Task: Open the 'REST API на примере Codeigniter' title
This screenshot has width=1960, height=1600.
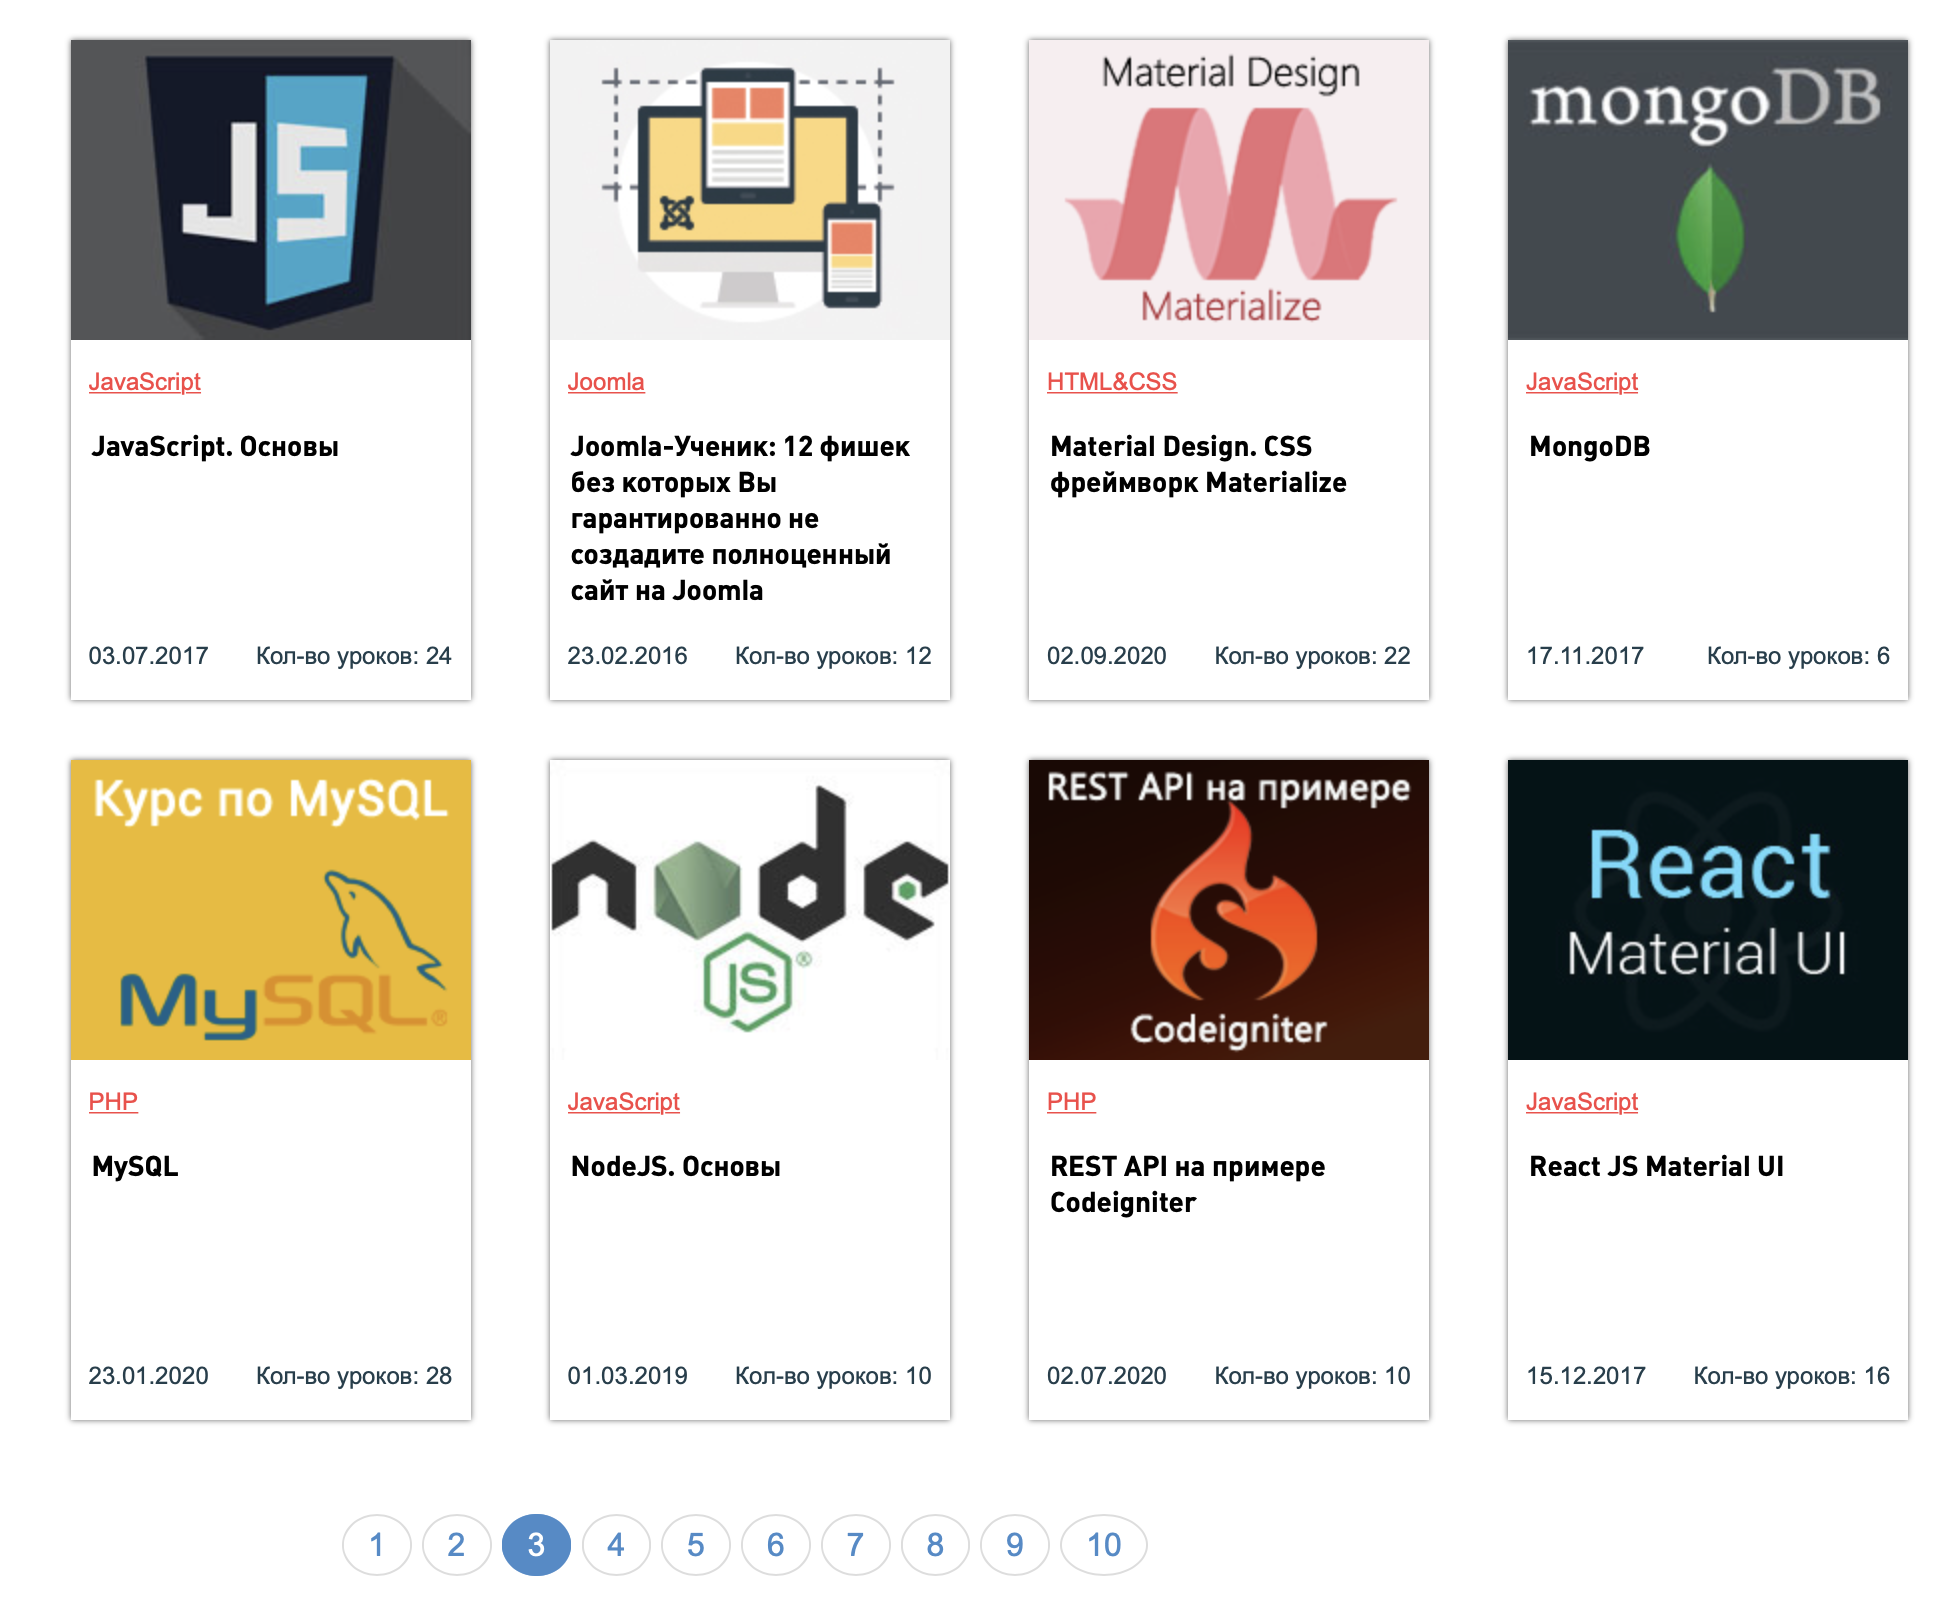Action: pyautogui.click(x=1188, y=1185)
